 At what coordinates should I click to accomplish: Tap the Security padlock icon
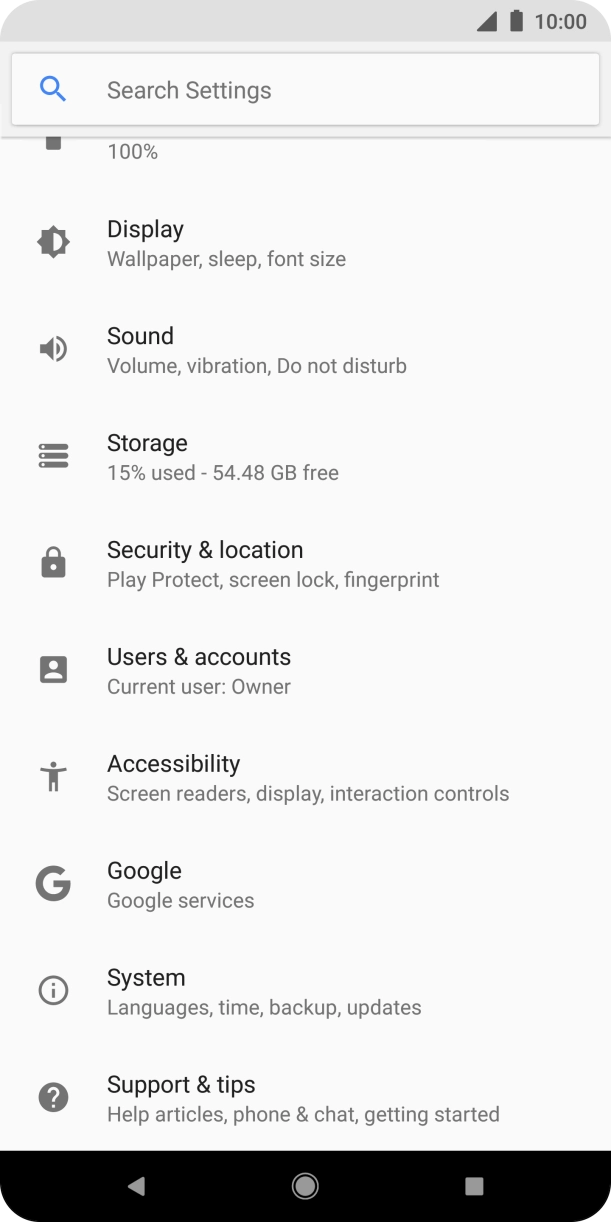click(53, 563)
